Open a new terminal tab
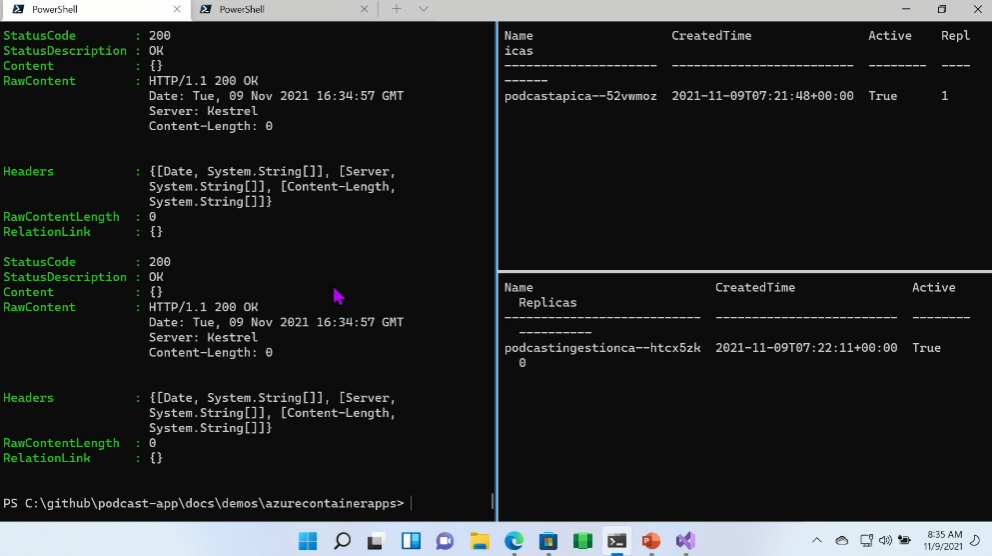This screenshot has width=992, height=556. tap(396, 9)
